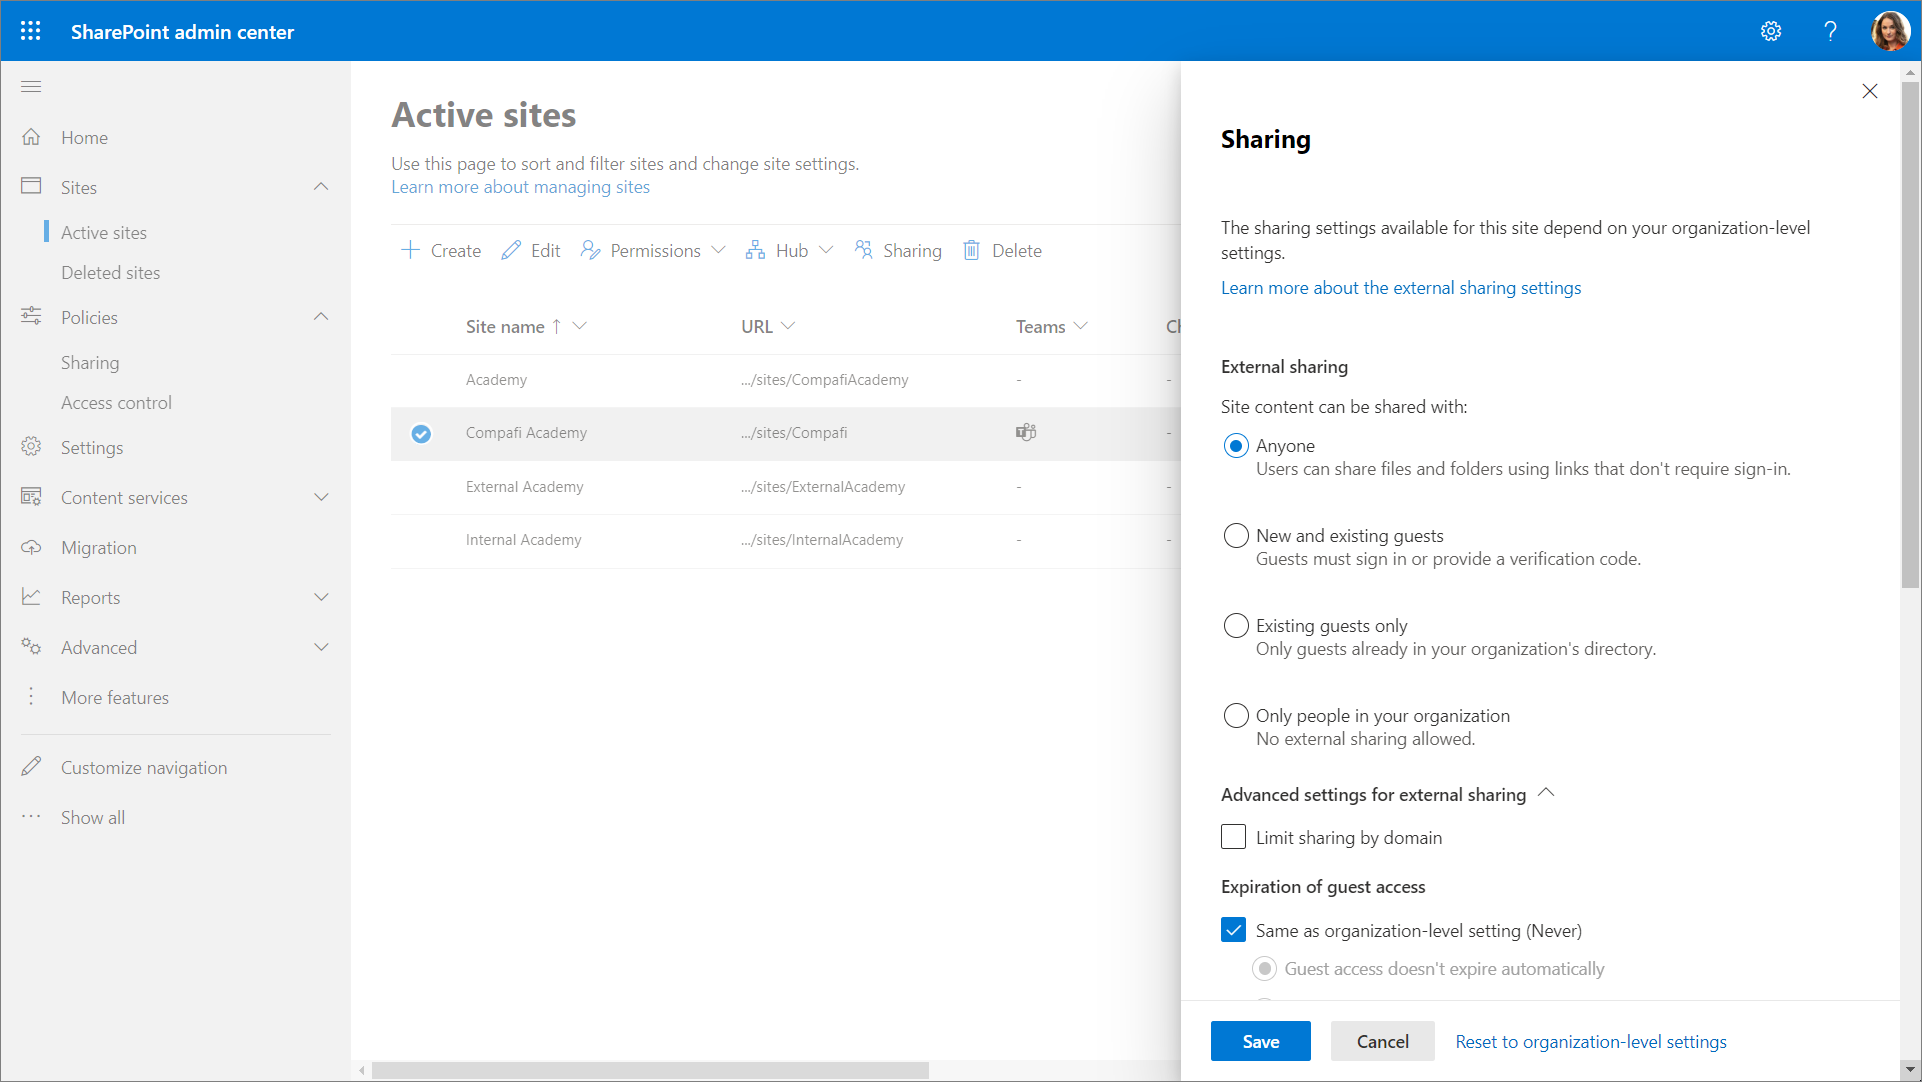This screenshot has width=1922, height=1082.
Task: Click the Save button
Action: (1260, 1042)
